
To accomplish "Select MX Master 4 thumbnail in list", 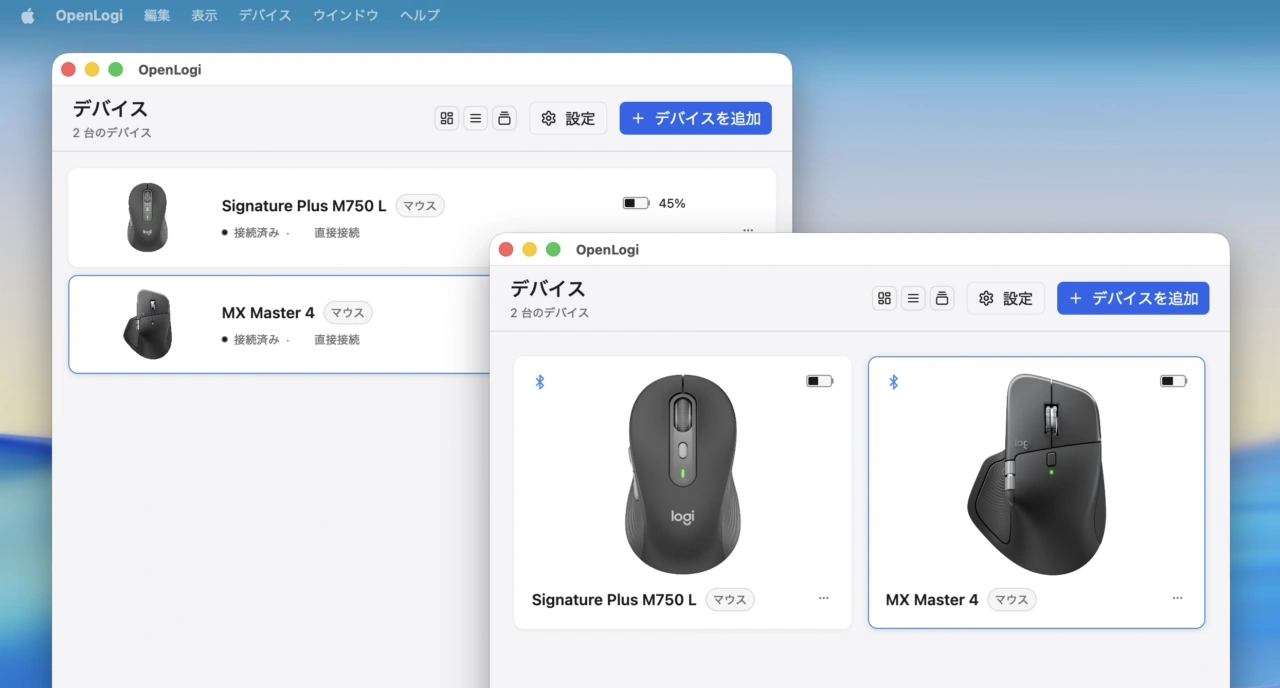I will pyautogui.click(x=148, y=324).
